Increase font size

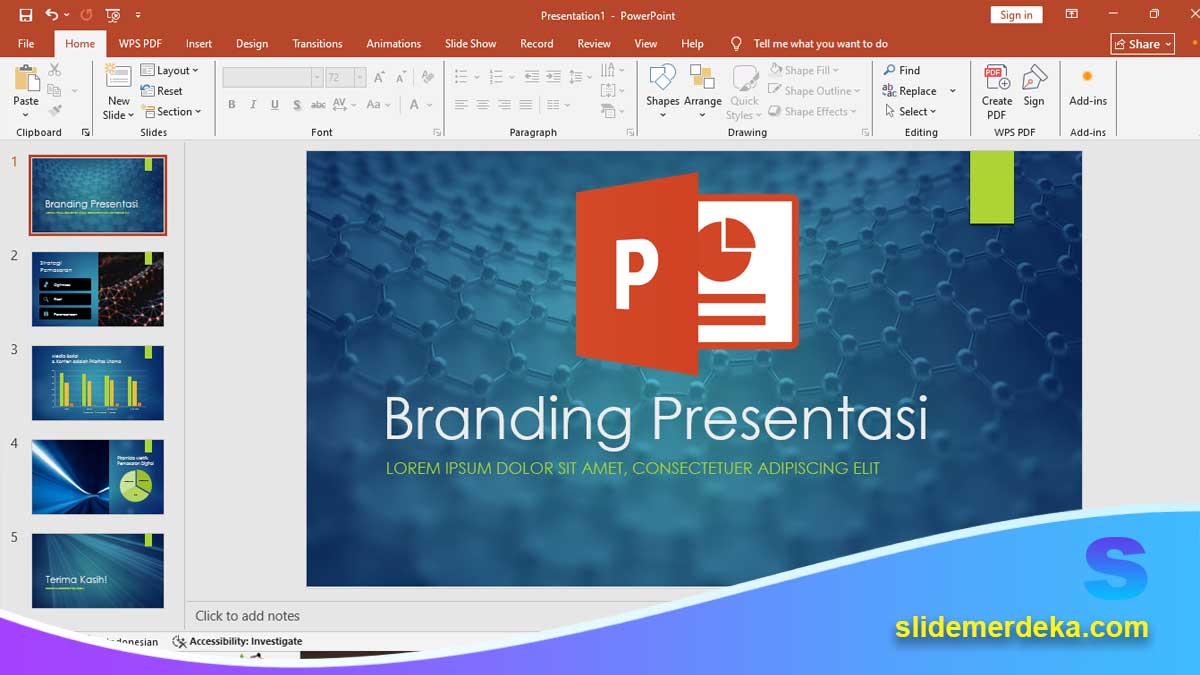[x=379, y=77]
